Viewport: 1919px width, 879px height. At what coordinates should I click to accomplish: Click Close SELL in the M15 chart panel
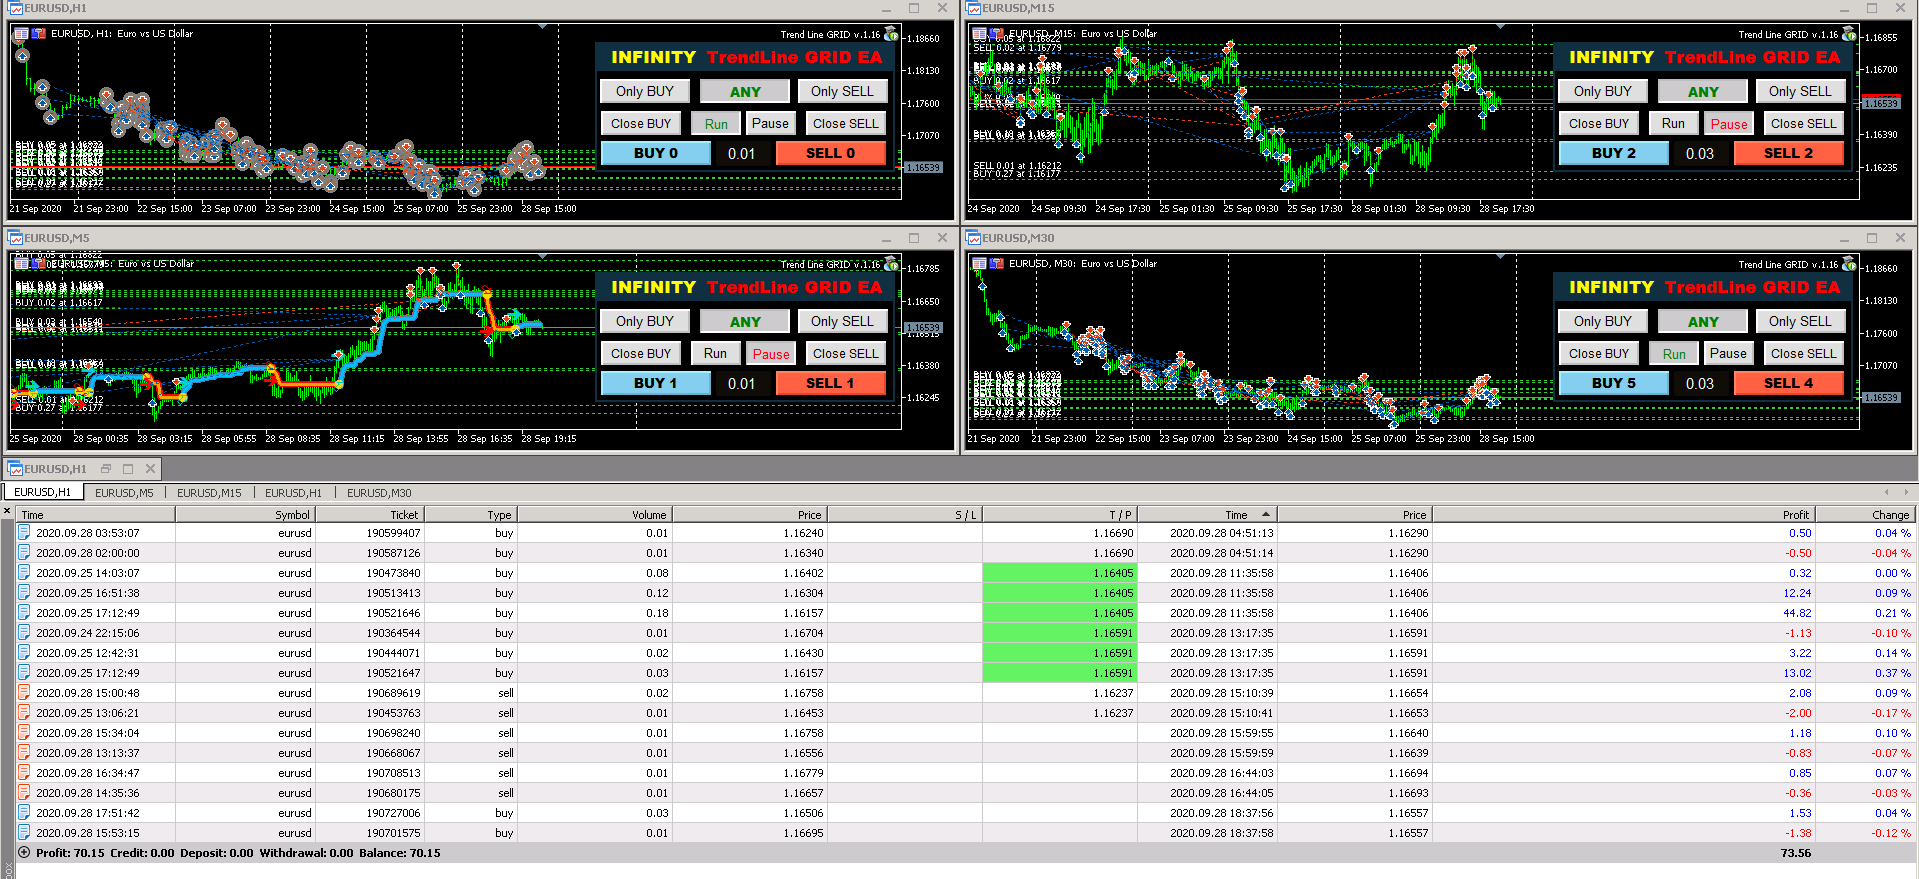[1803, 123]
